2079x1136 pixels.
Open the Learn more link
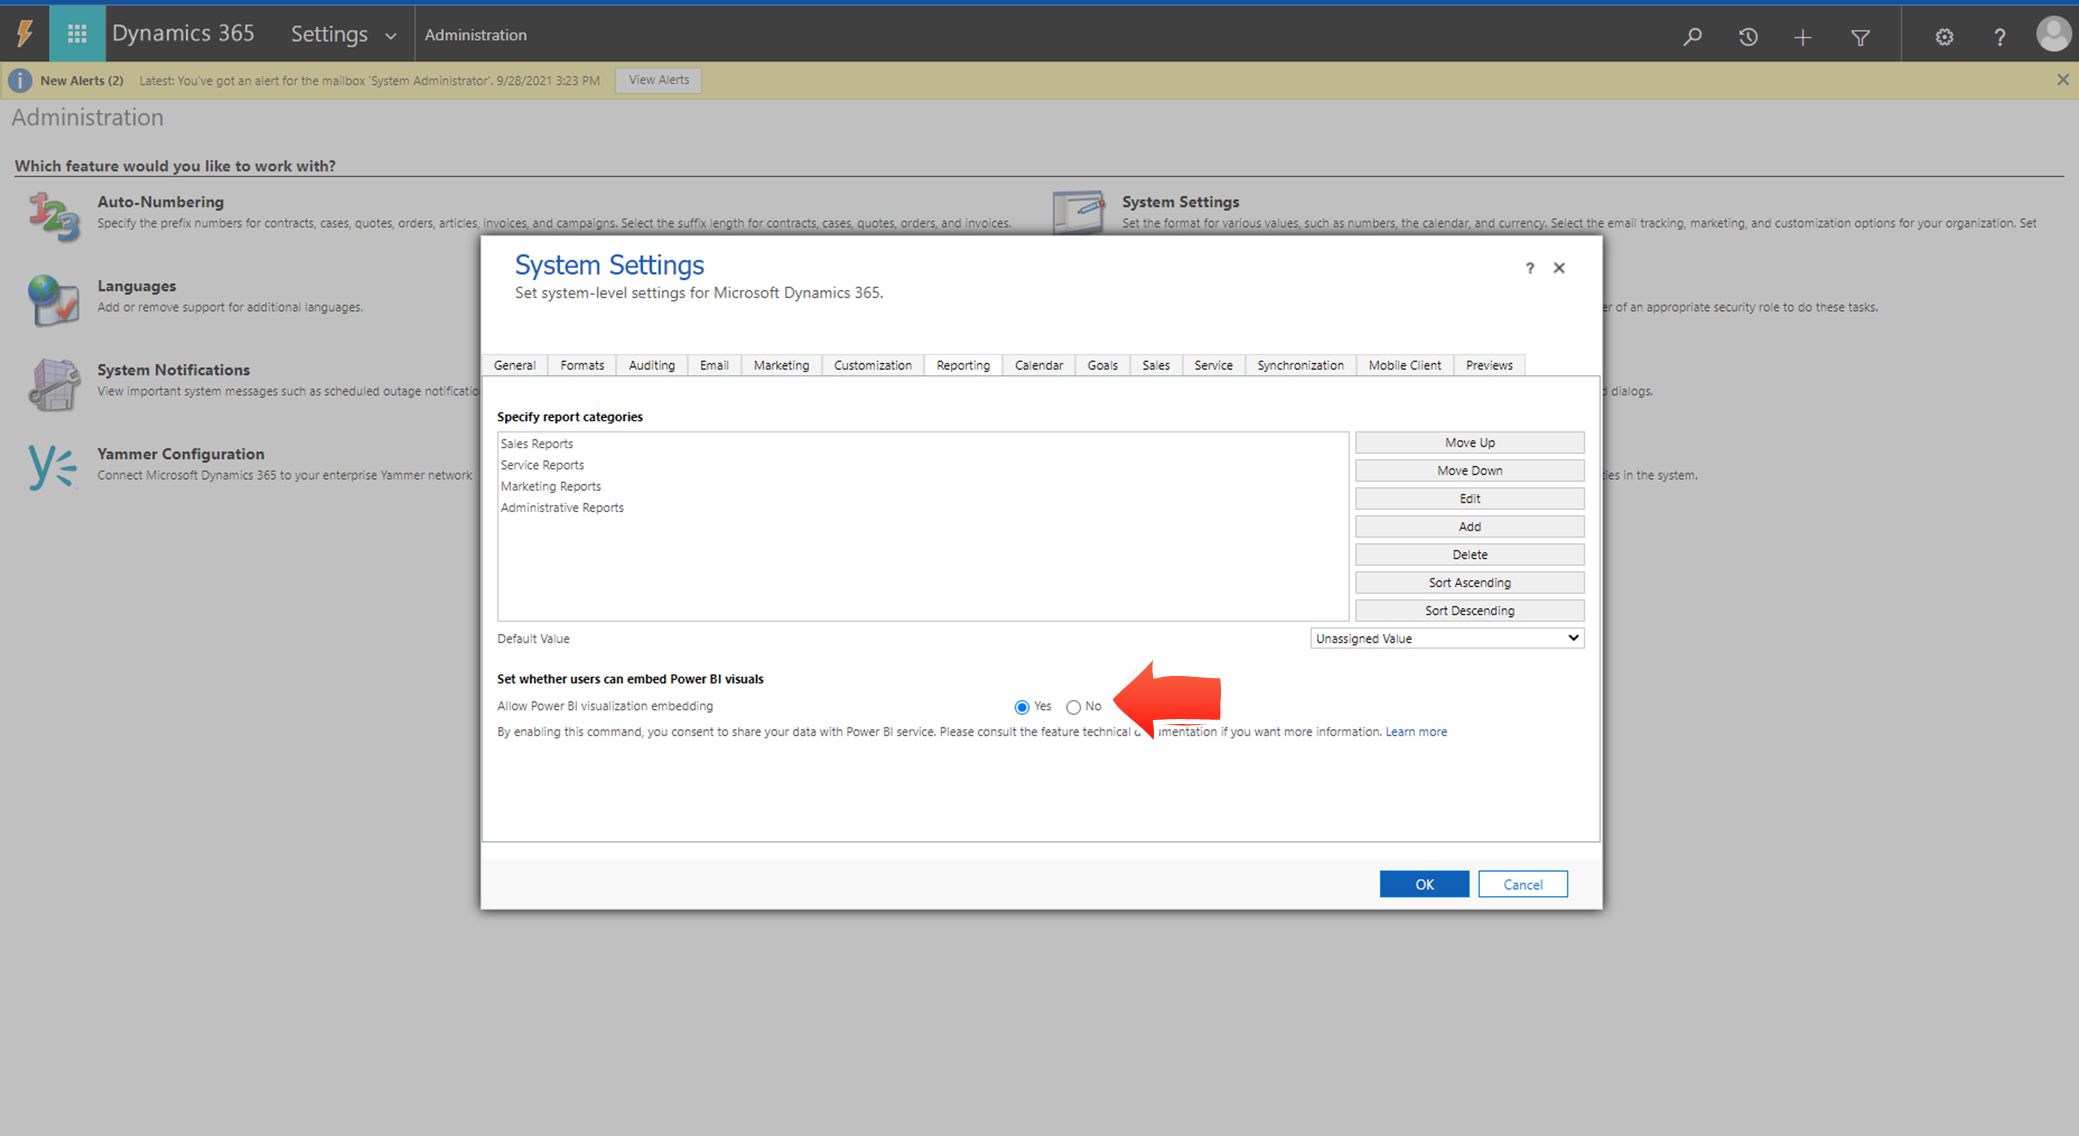coord(1416,732)
